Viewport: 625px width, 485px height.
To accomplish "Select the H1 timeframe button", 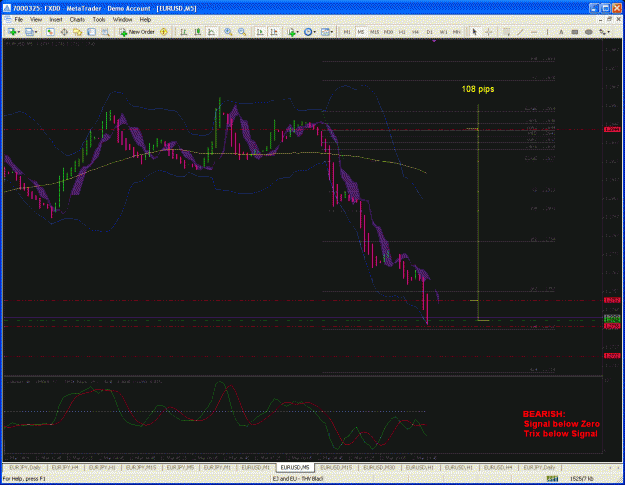I will (402, 32).
